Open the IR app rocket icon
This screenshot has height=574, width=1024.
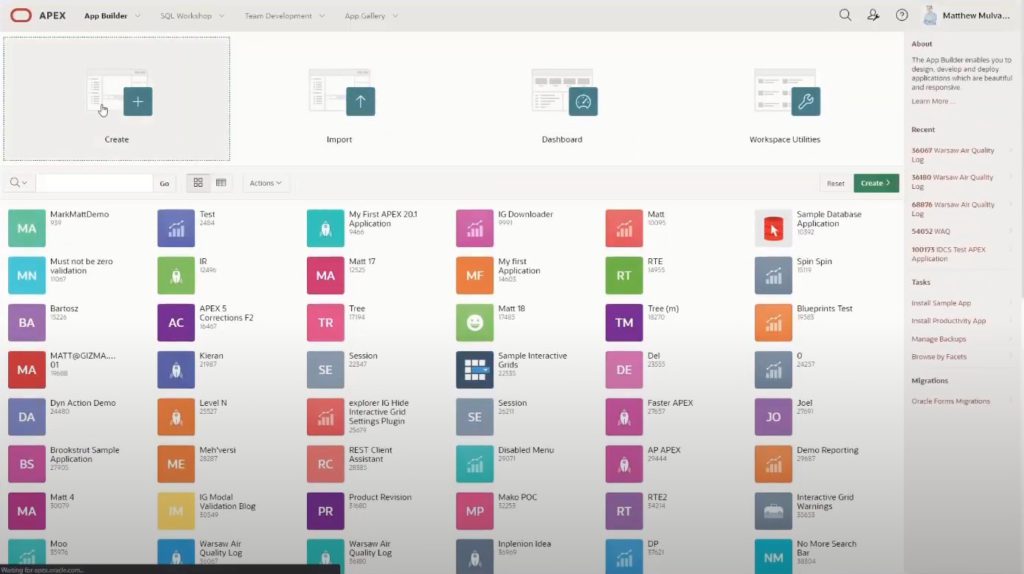tap(176, 275)
